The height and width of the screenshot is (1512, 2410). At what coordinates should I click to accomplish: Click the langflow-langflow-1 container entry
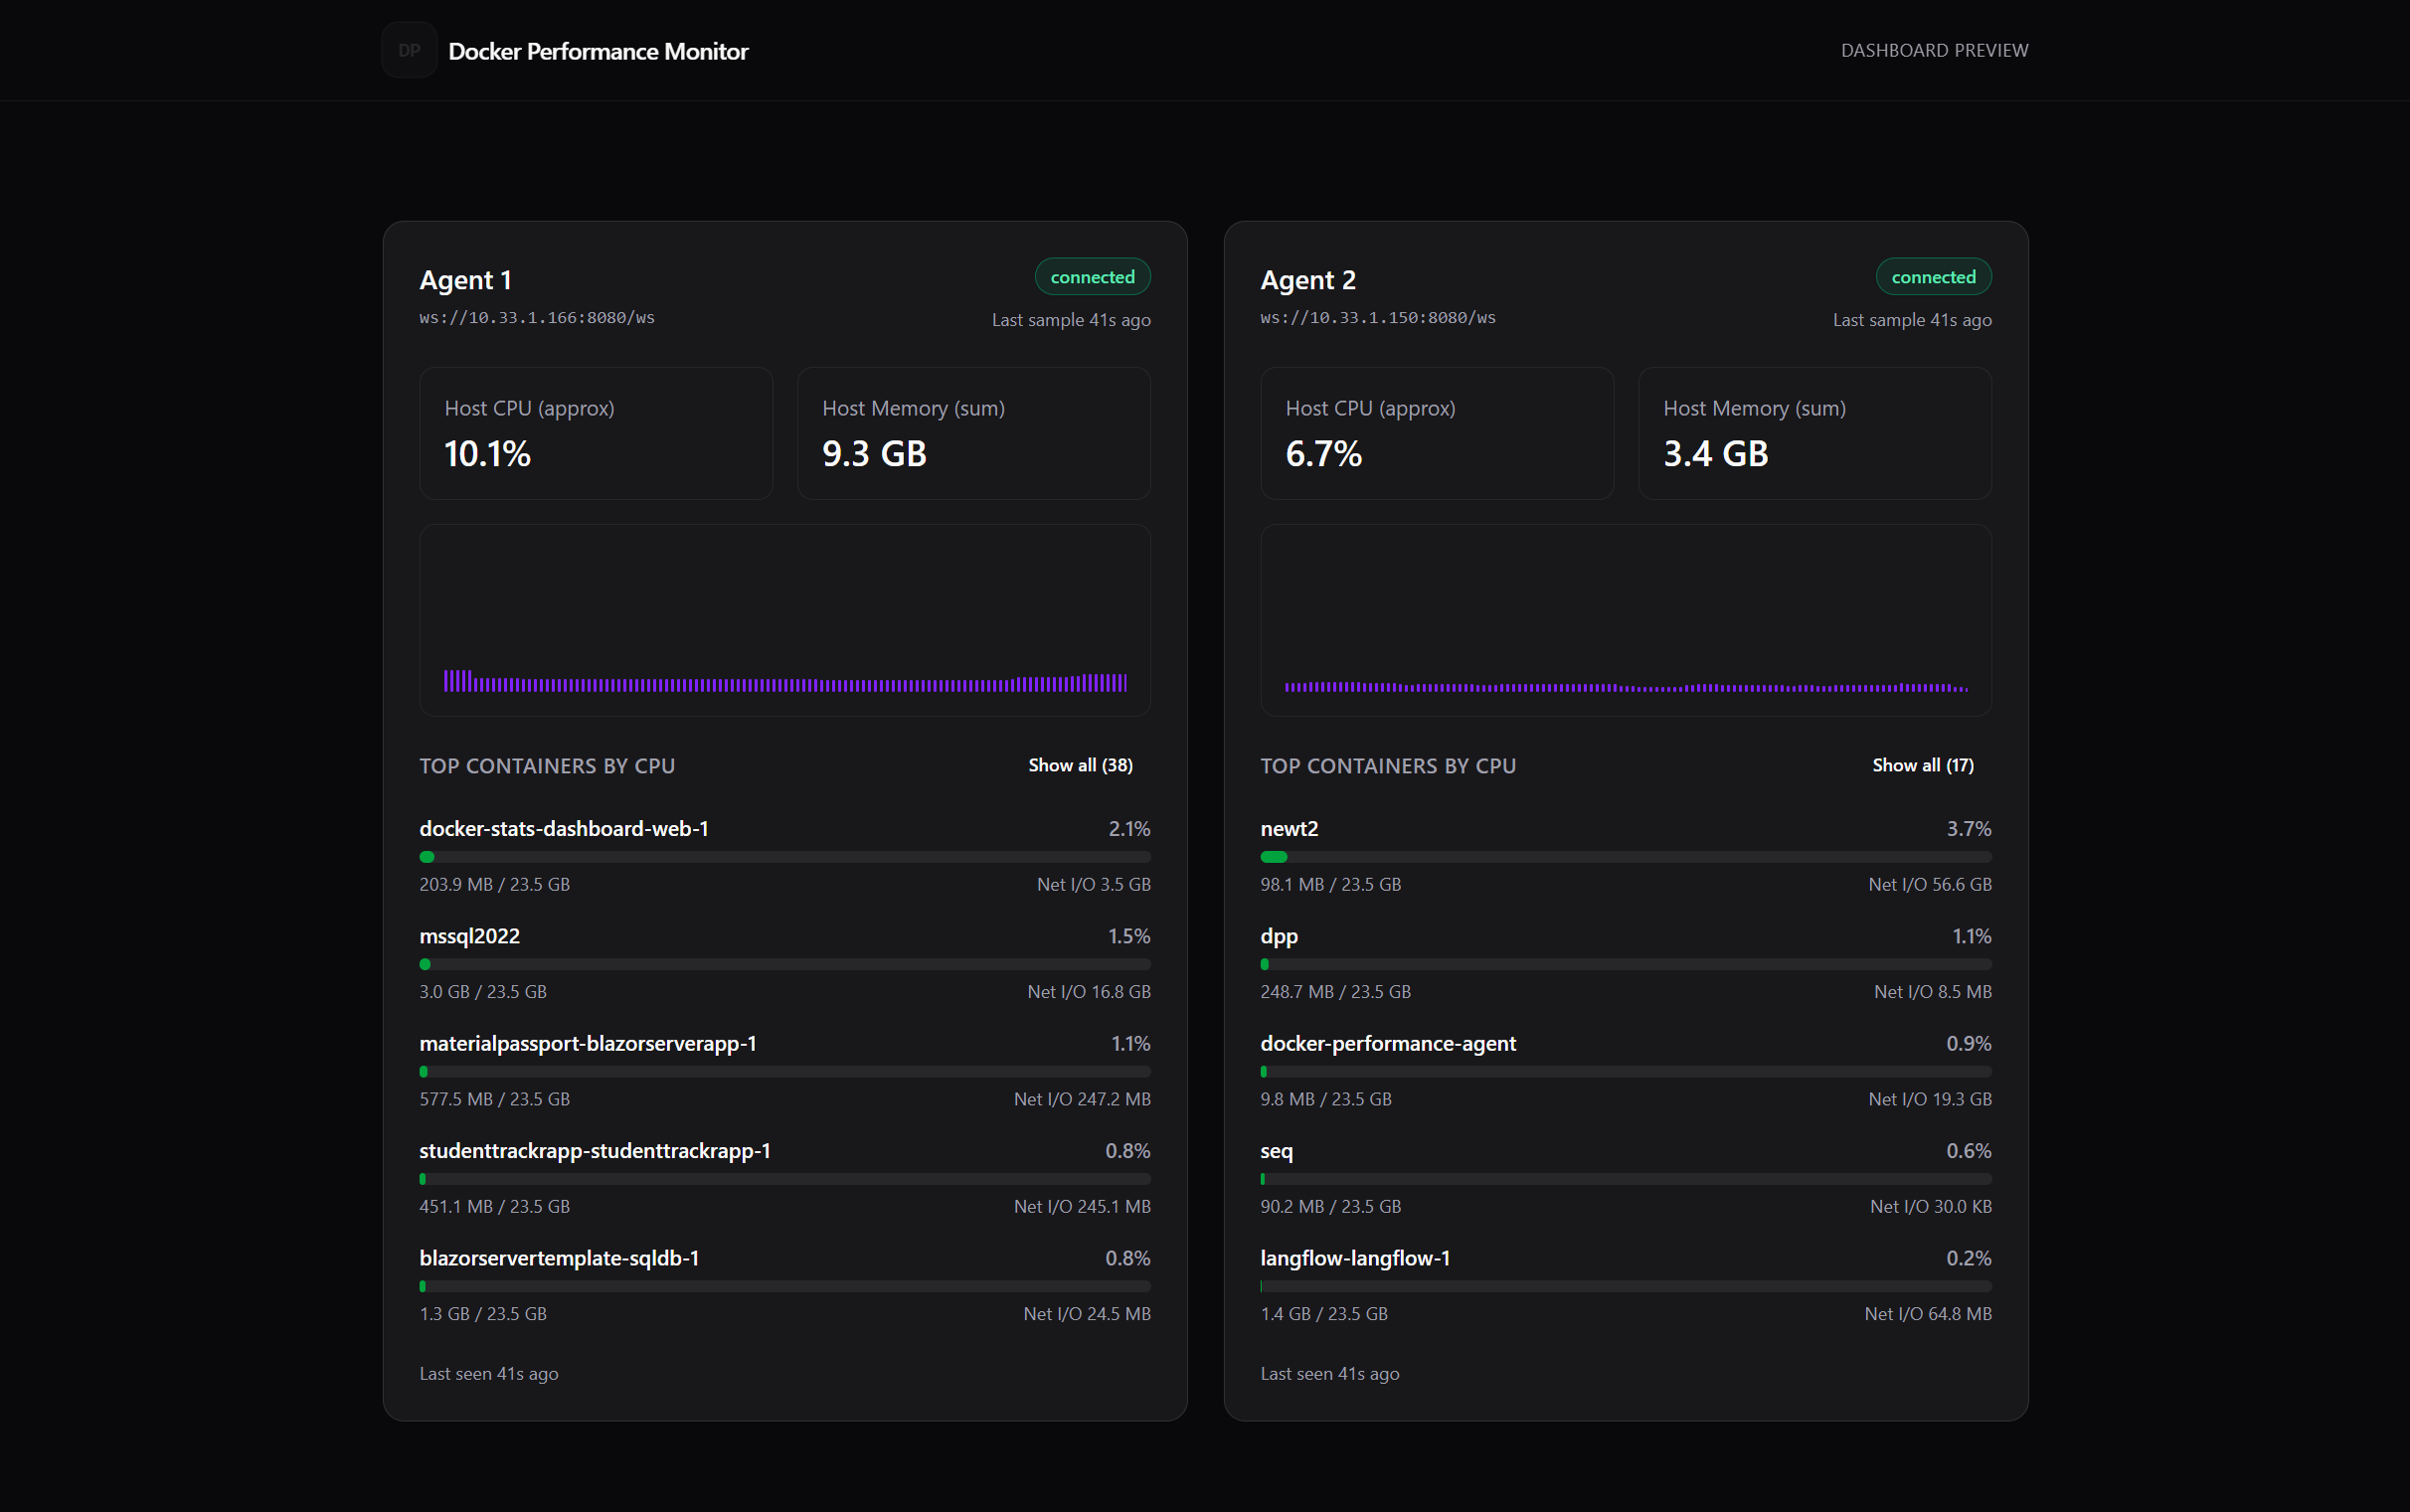click(x=1356, y=1258)
